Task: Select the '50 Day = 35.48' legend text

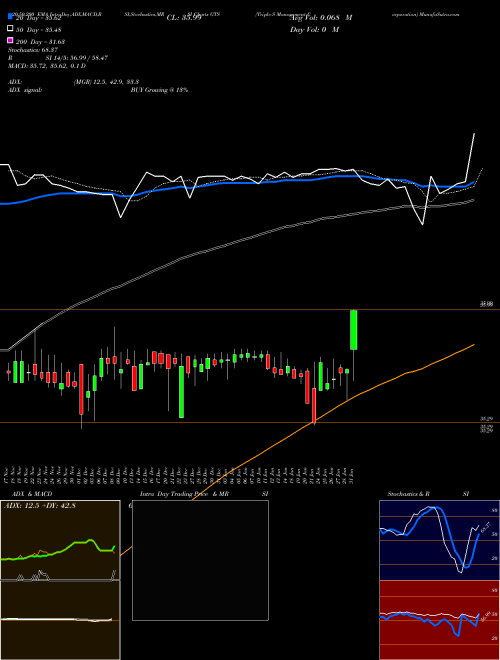Action: pyautogui.click(x=38, y=30)
